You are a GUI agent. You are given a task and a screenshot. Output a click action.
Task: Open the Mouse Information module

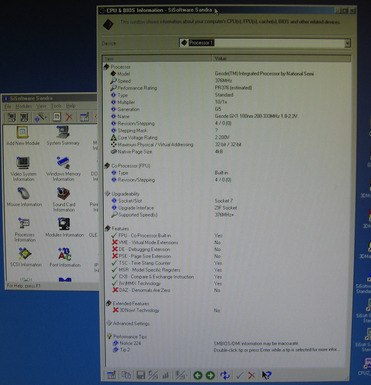click(x=24, y=197)
